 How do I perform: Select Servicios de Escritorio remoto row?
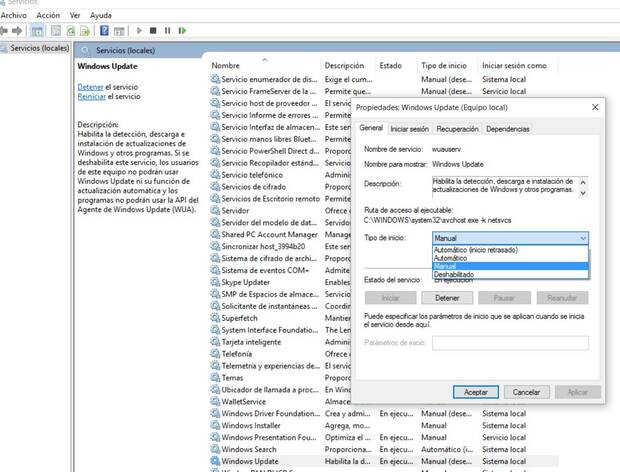tap(270, 199)
